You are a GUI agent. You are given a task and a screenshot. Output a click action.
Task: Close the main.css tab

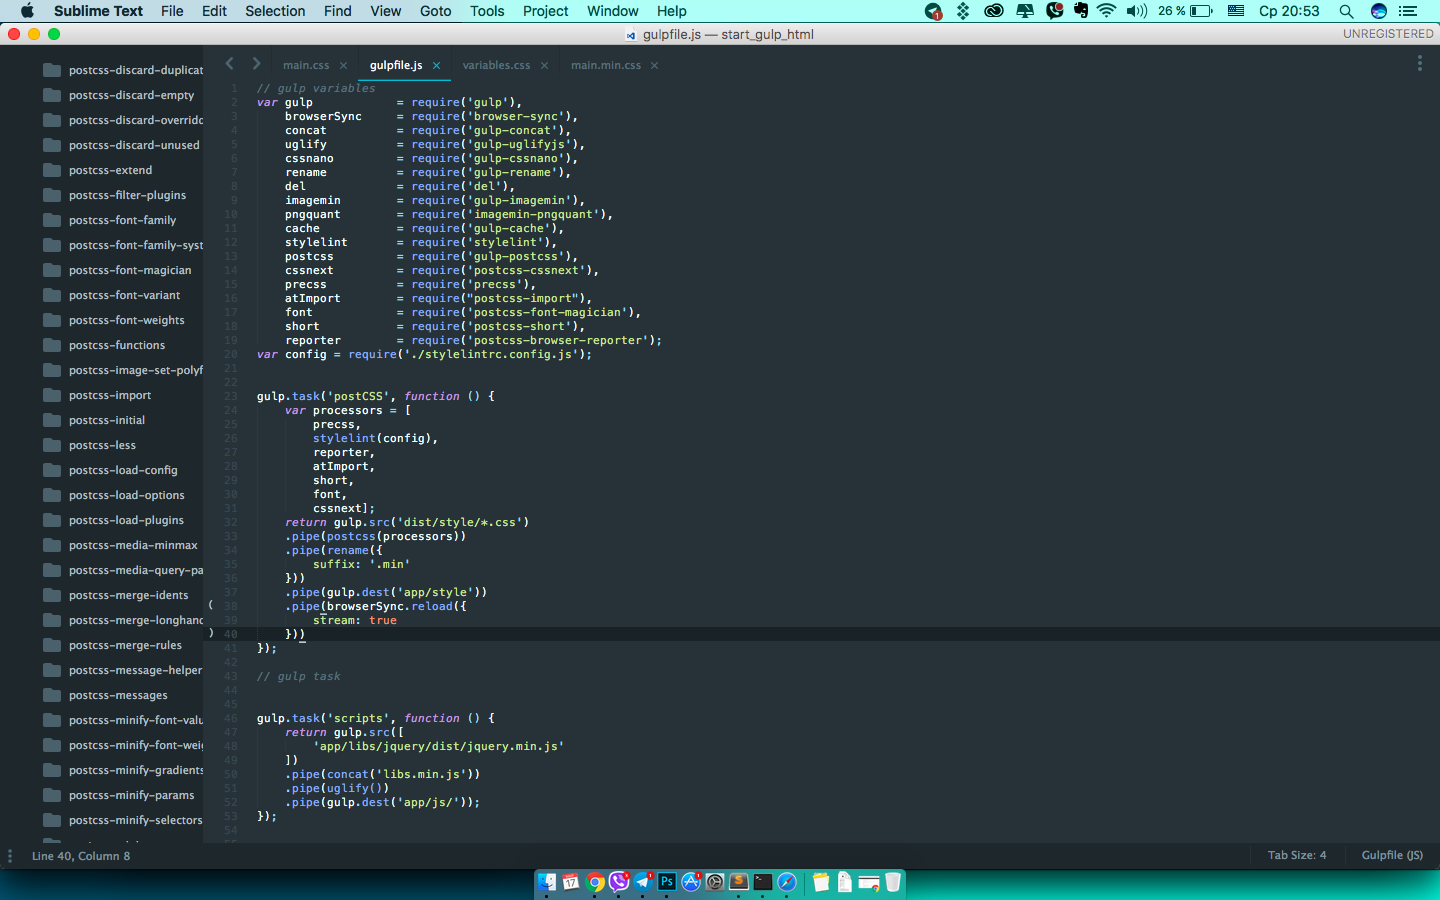[x=343, y=66]
